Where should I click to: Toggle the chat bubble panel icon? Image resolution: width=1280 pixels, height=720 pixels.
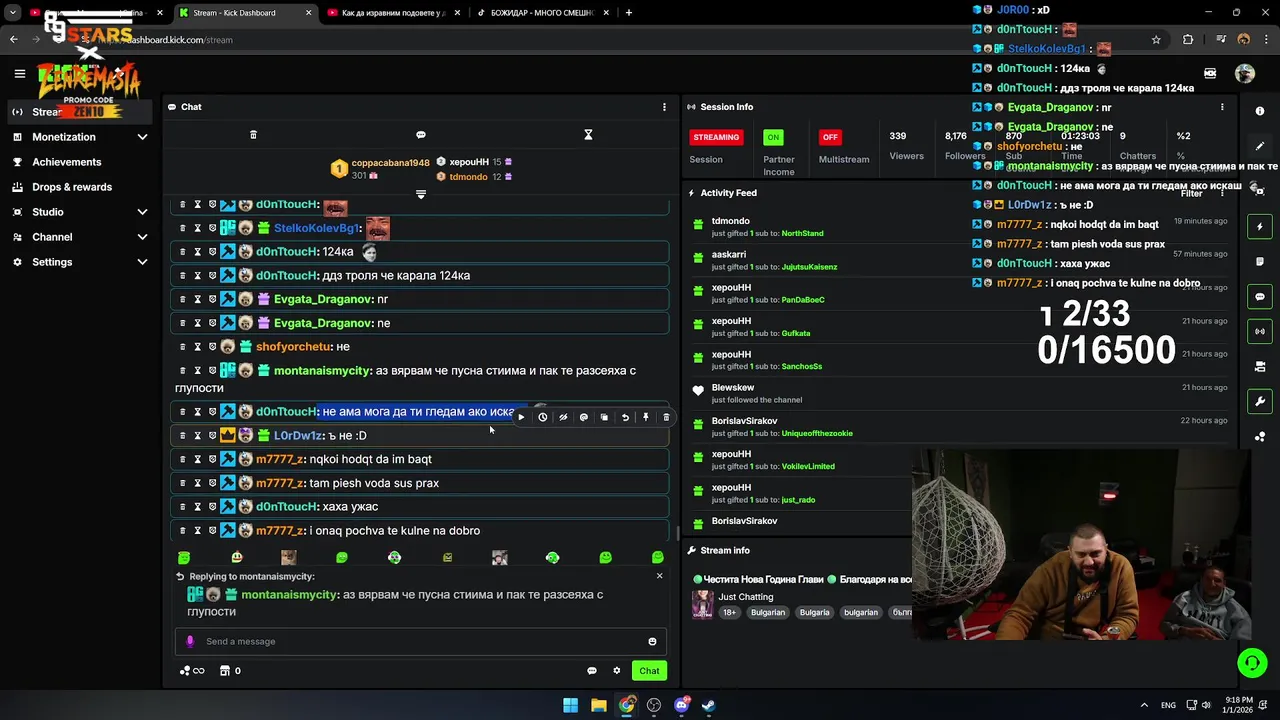click(x=1260, y=297)
